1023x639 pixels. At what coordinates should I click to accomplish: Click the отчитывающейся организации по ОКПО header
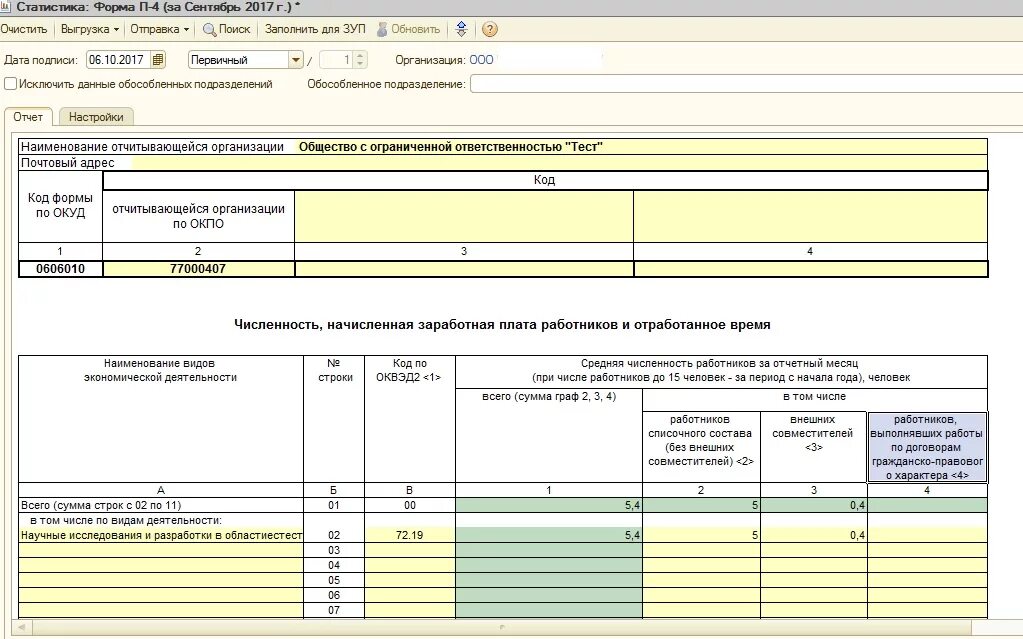198,216
